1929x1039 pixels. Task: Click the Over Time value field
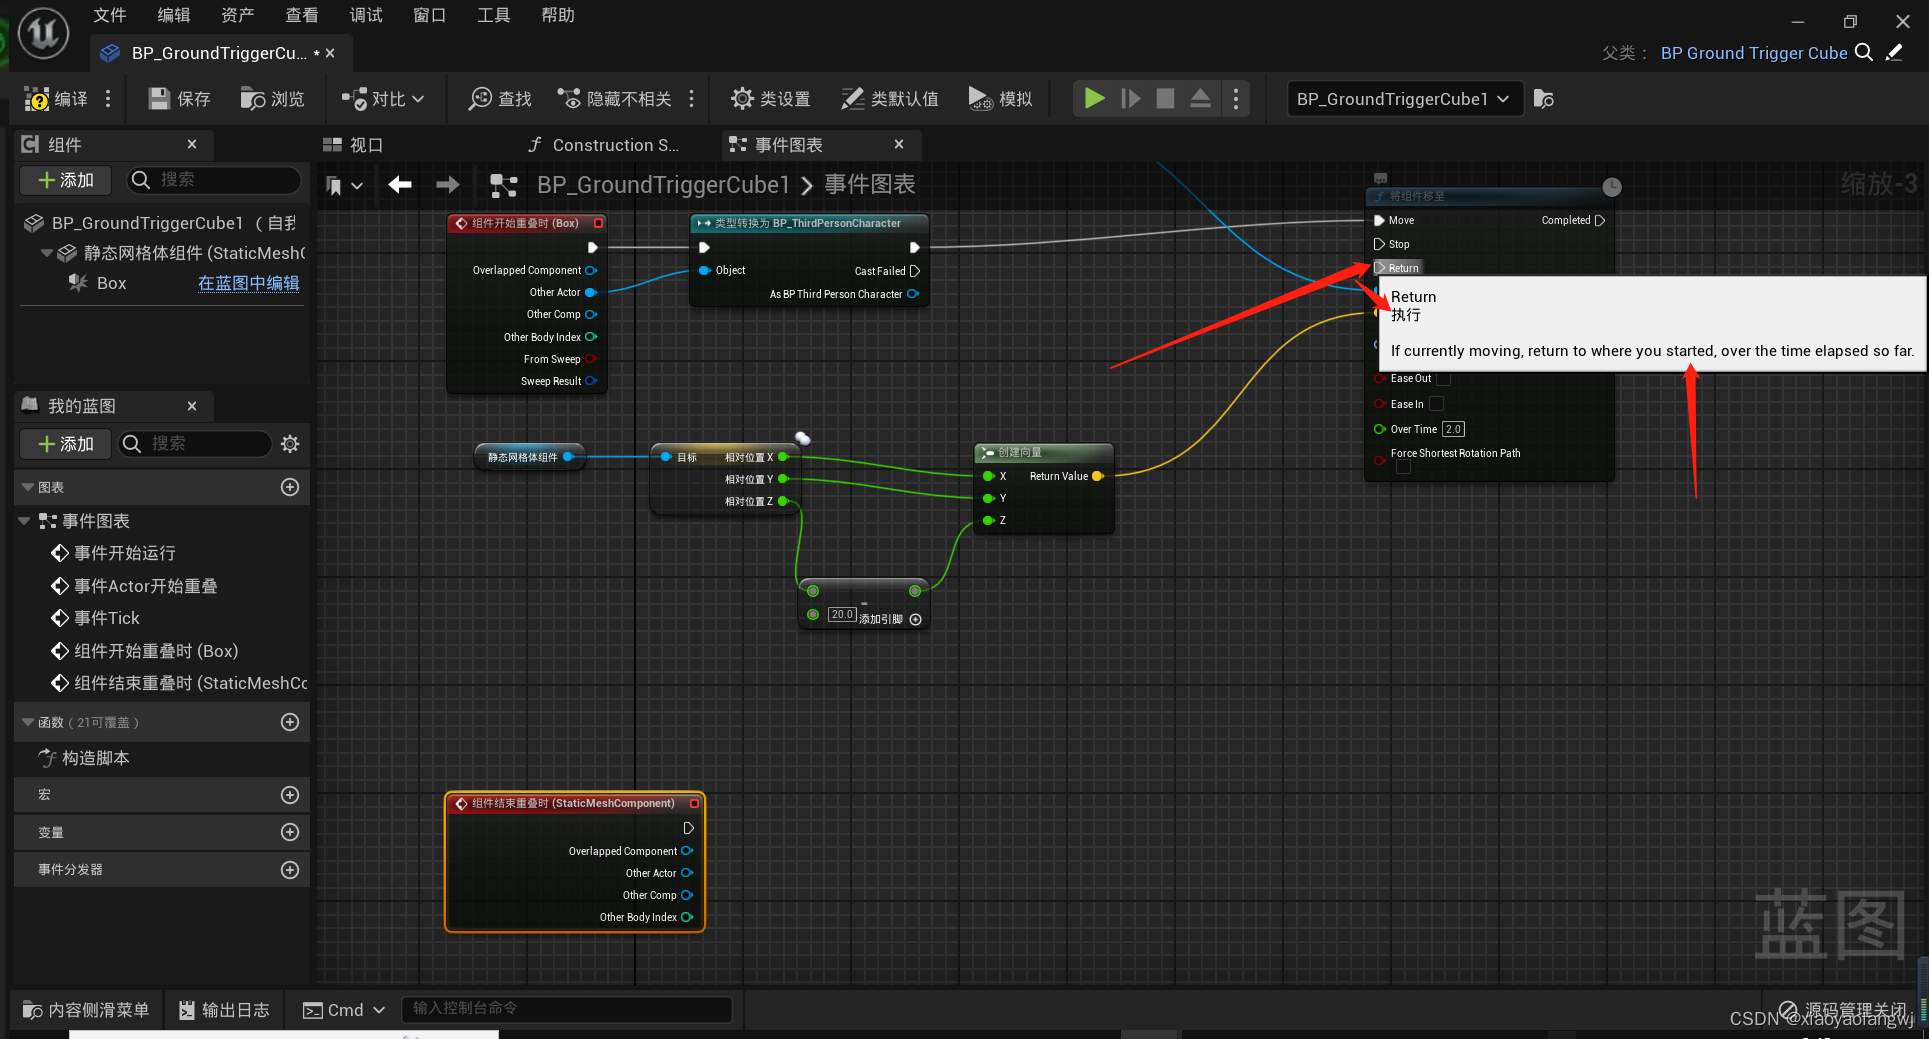tap(1453, 429)
